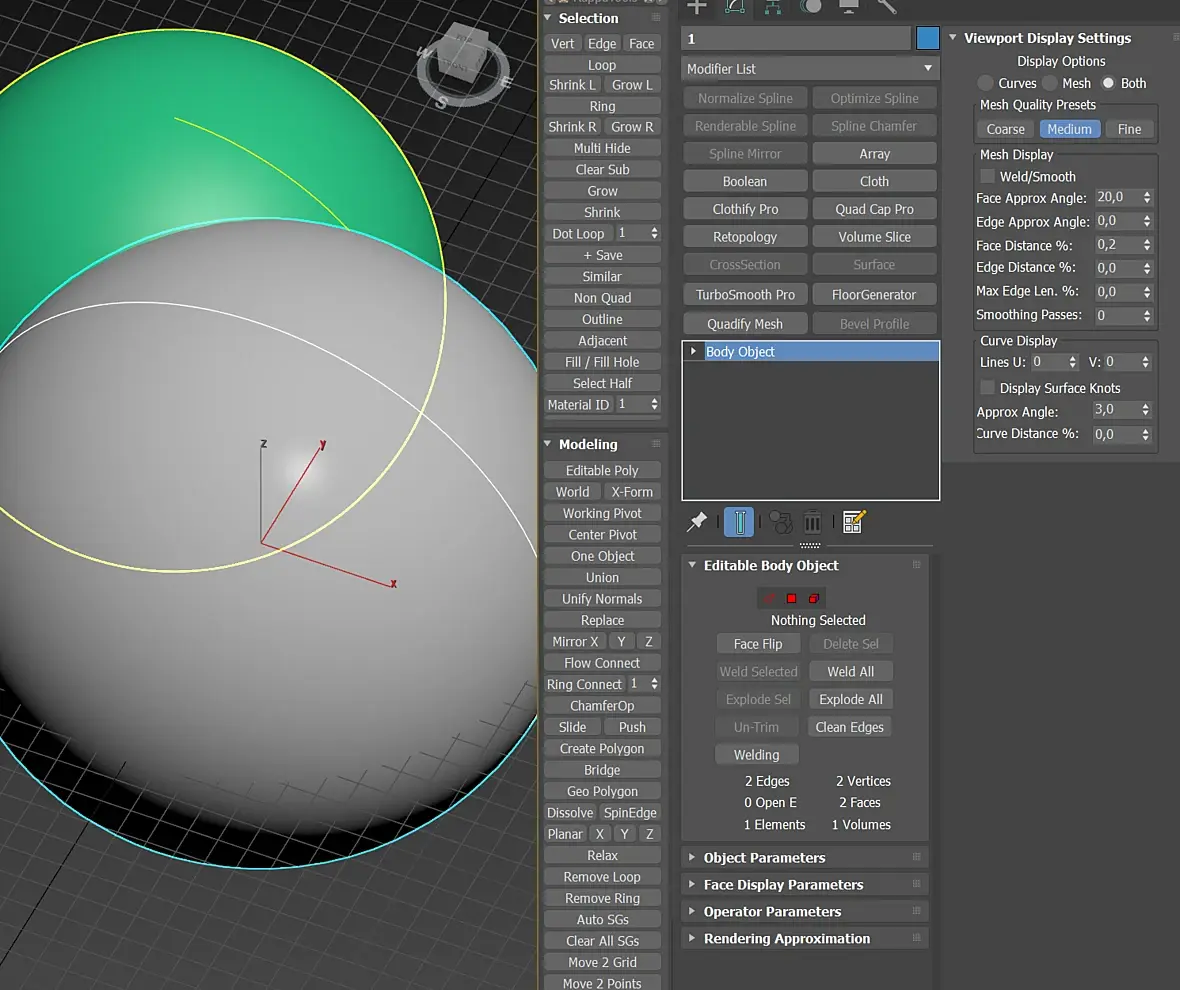Toggle Show End Result icon
This screenshot has width=1180, height=990.
point(739,522)
